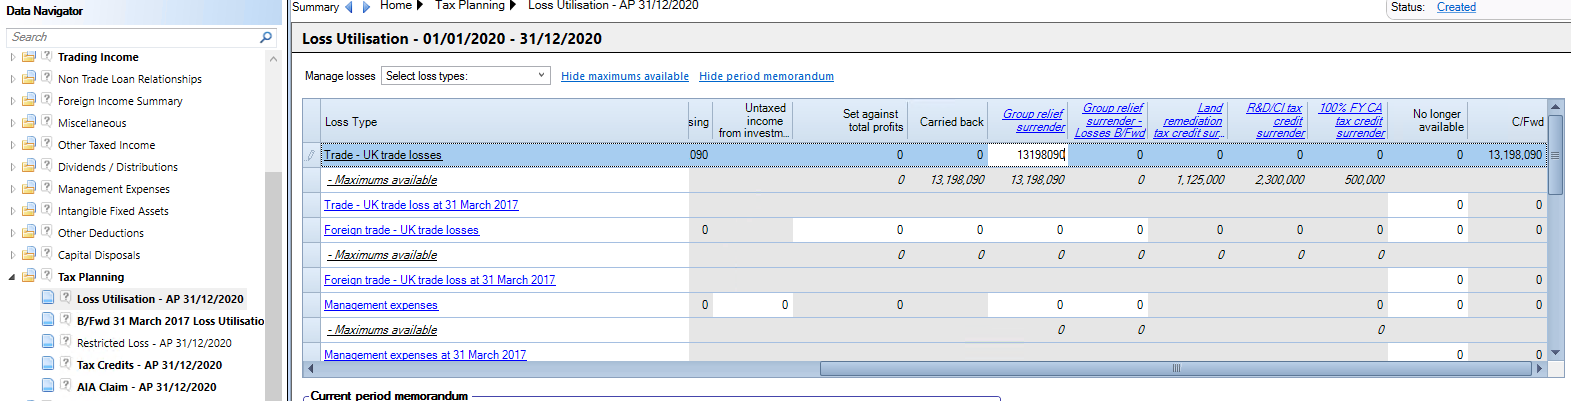The width and height of the screenshot is (1571, 401).
Task: Click Home in the breadcrumb
Action: coord(396,6)
